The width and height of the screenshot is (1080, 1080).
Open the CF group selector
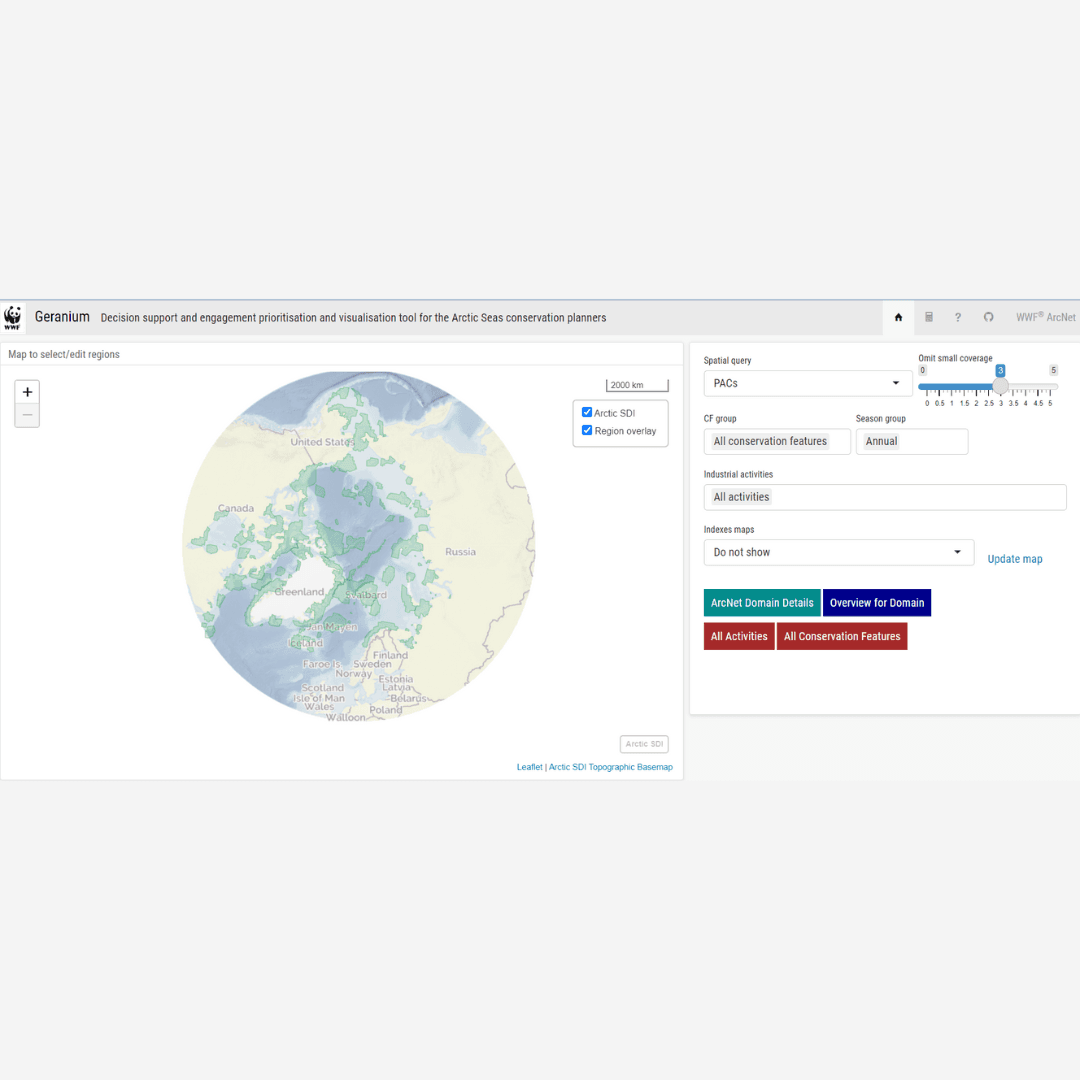[777, 441]
